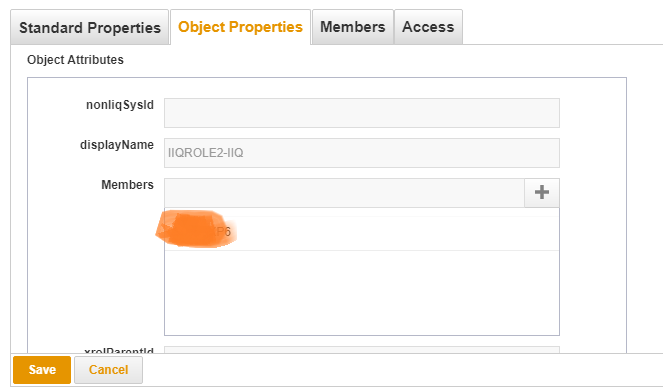Click the orange scribble hiding the member name
The height and width of the screenshot is (390, 663).
tap(194, 229)
